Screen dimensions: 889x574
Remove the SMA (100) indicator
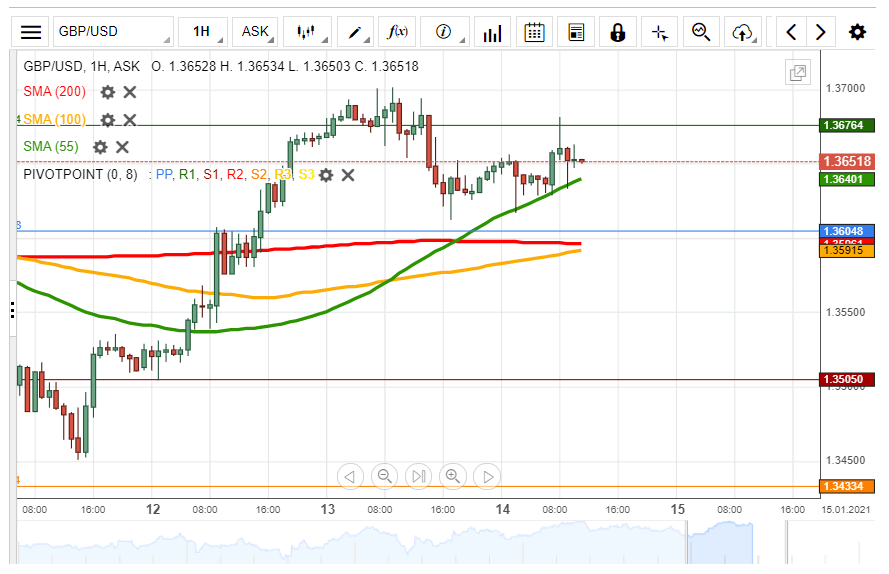click(130, 120)
